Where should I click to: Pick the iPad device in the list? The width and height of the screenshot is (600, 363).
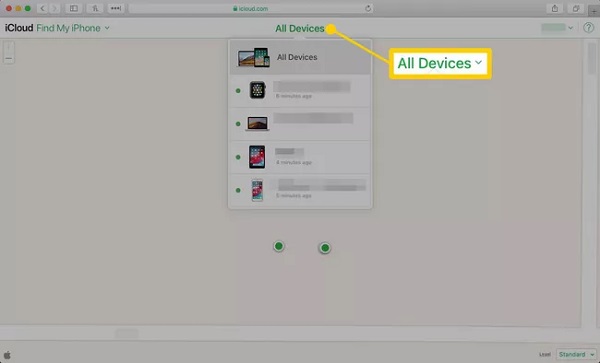pyautogui.click(x=300, y=157)
